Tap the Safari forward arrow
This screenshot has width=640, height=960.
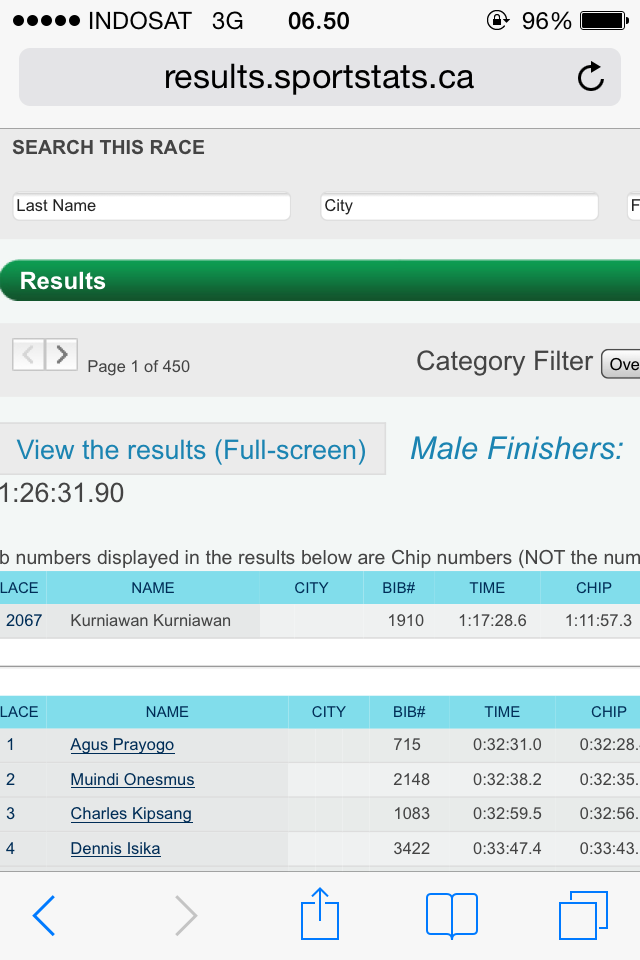click(x=186, y=915)
